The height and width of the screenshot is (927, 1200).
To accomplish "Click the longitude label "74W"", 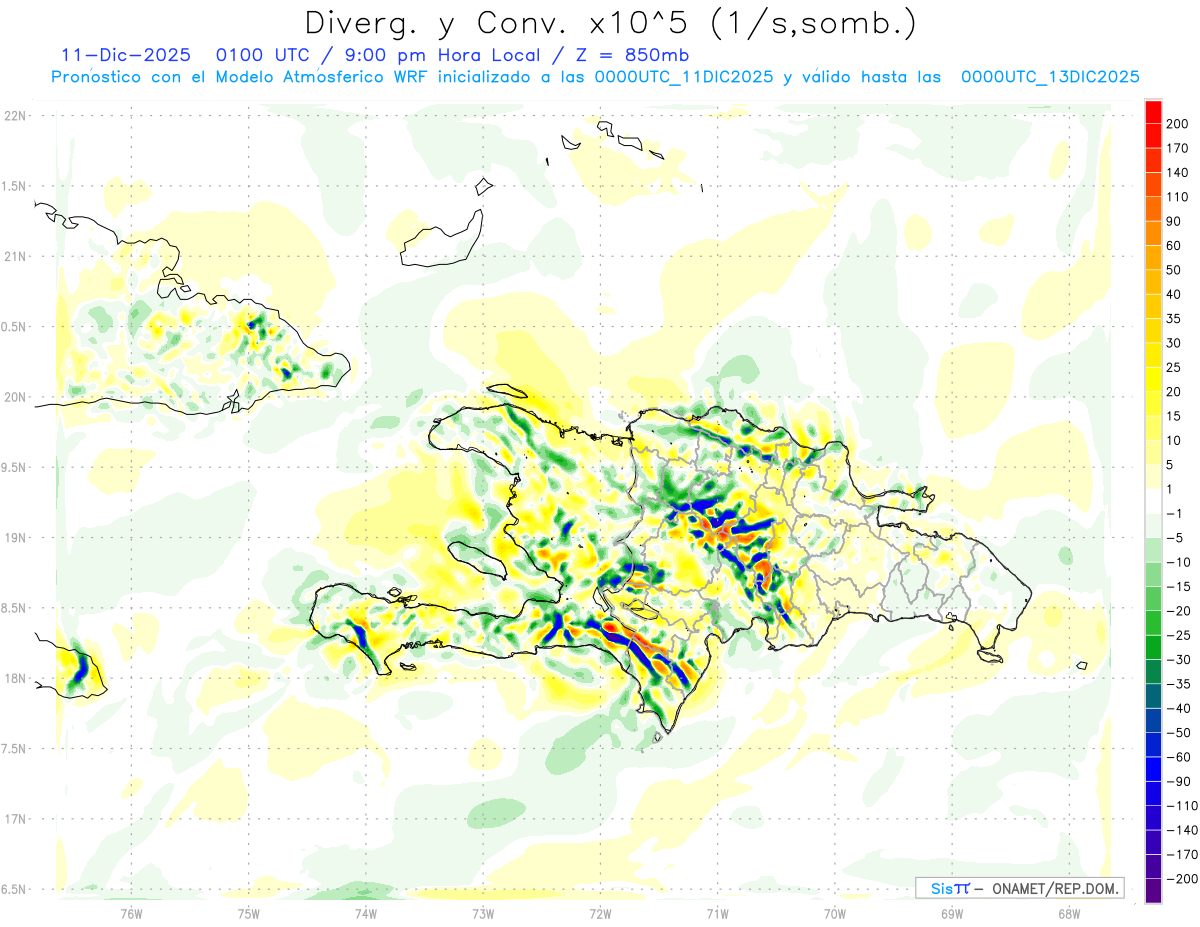I will pyautogui.click(x=365, y=912).
